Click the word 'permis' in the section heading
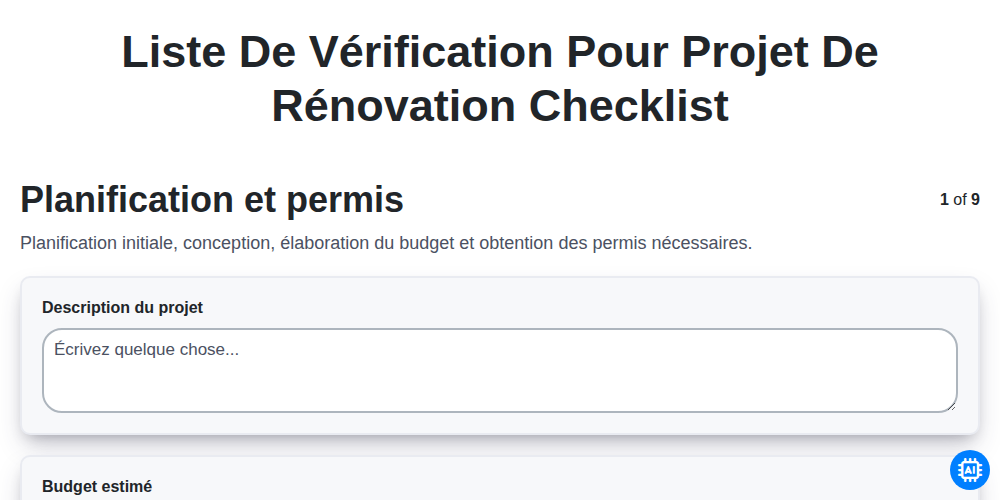 (344, 201)
